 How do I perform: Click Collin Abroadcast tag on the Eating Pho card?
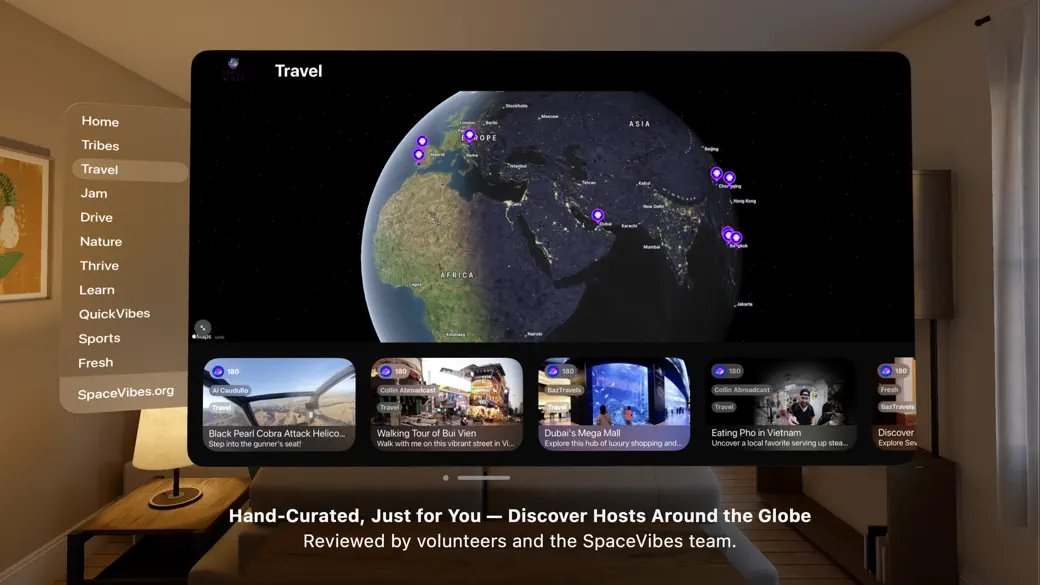tap(742, 390)
